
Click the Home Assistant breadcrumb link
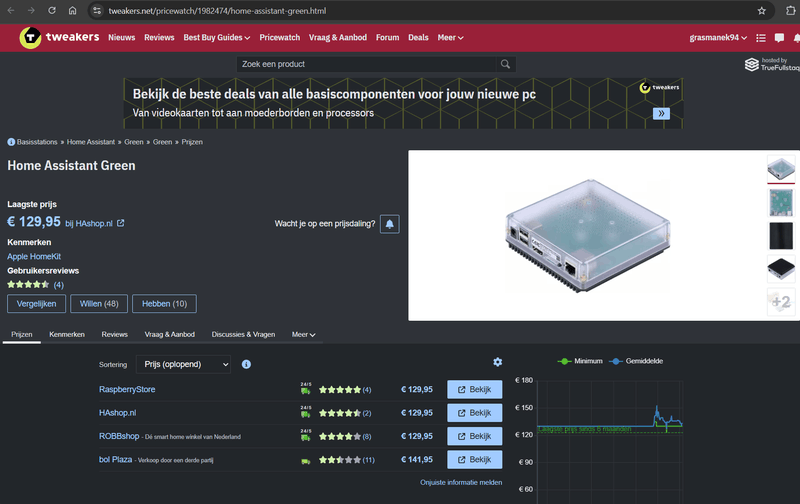tap(91, 142)
